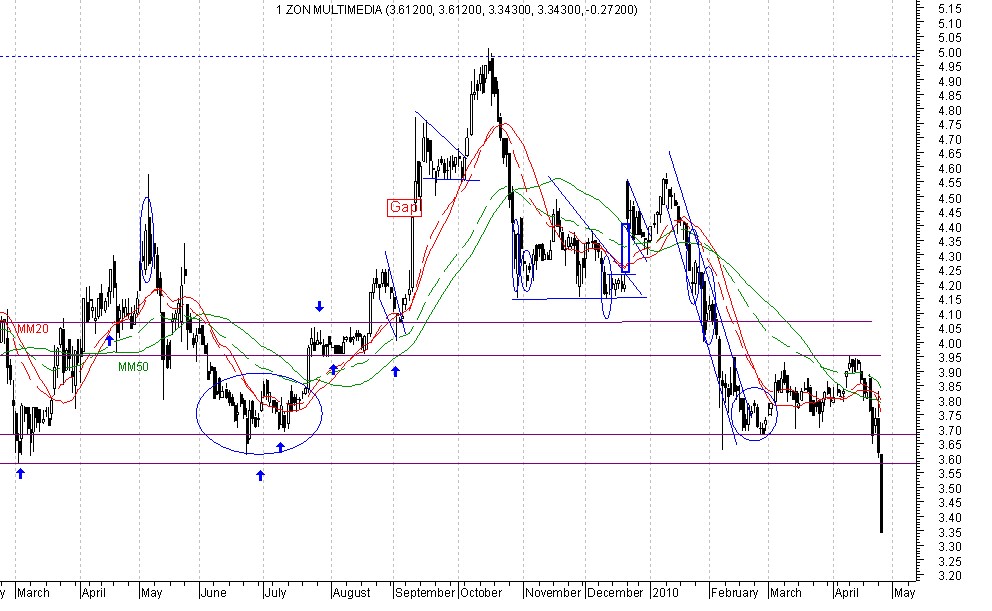Viewport: 992px width, 611px height.
Task: Select the 3.40 price axis label
Action: point(951,518)
